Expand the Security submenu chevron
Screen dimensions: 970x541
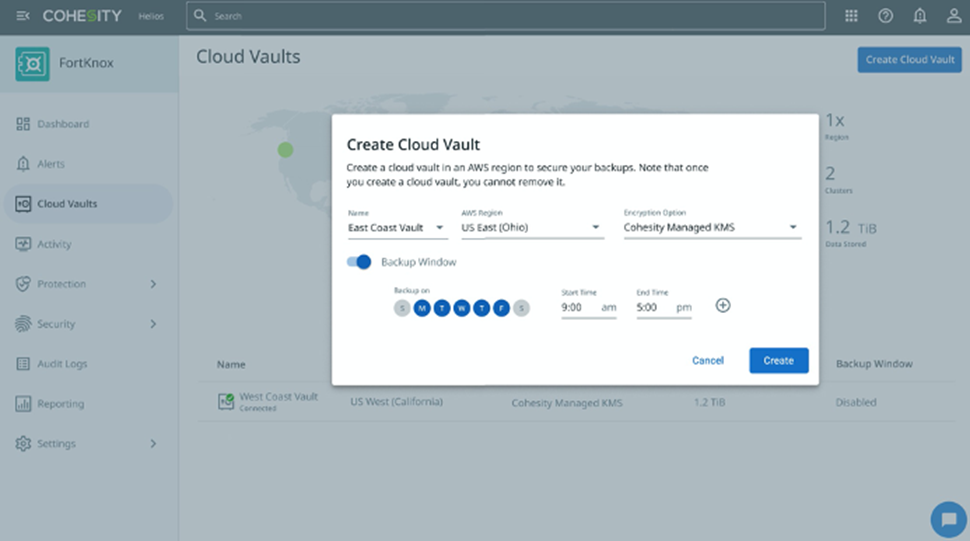[x=153, y=324]
